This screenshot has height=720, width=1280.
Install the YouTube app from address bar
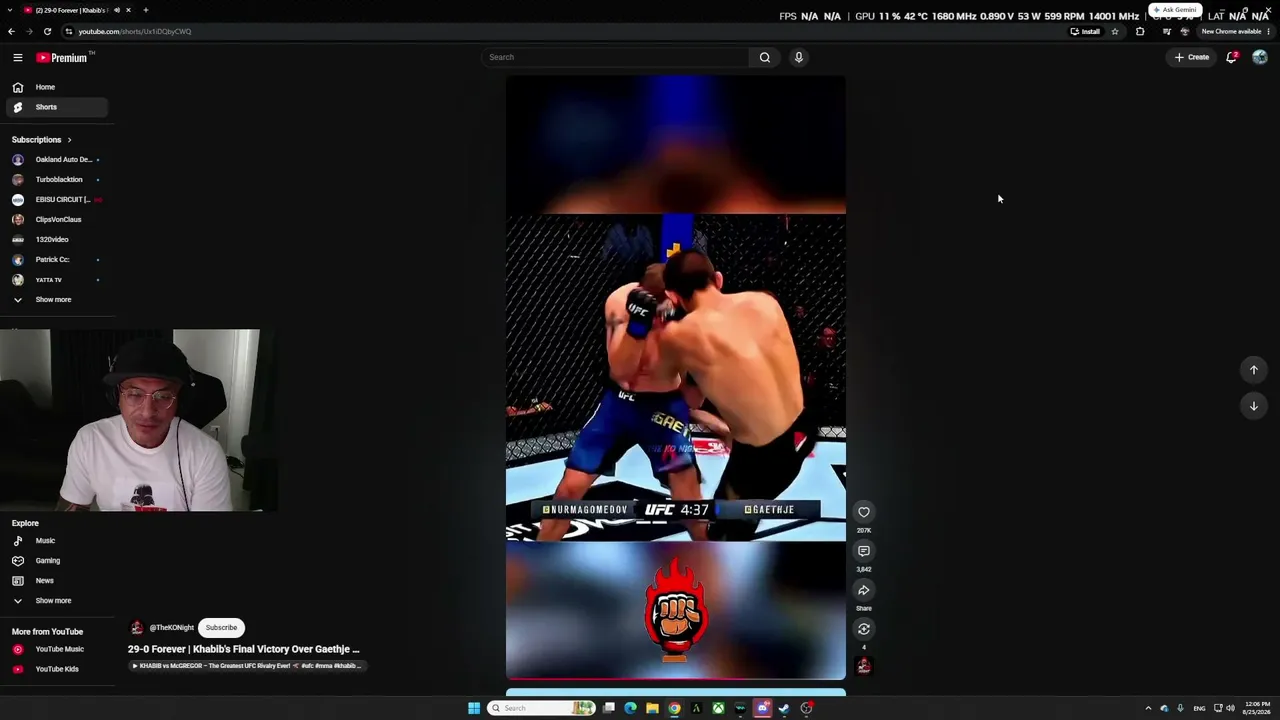(x=1085, y=31)
